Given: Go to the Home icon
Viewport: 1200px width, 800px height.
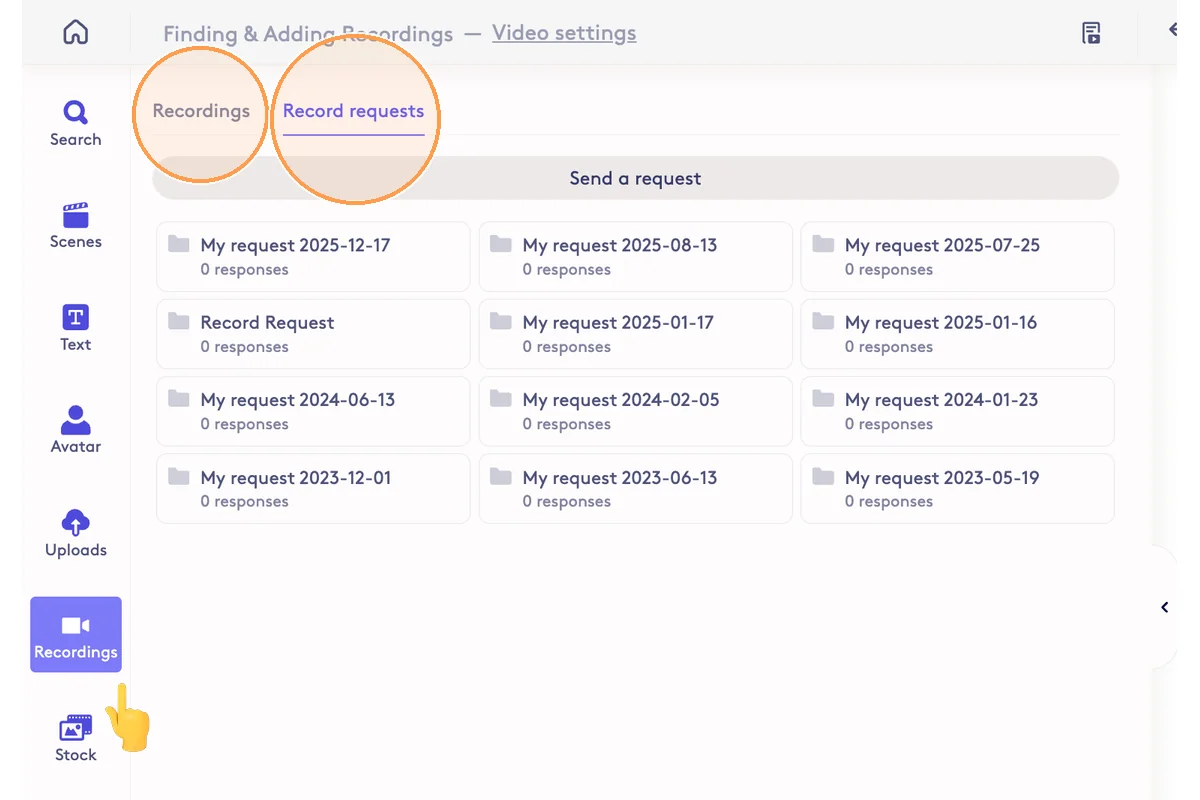Looking at the screenshot, I should click(x=75, y=33).
